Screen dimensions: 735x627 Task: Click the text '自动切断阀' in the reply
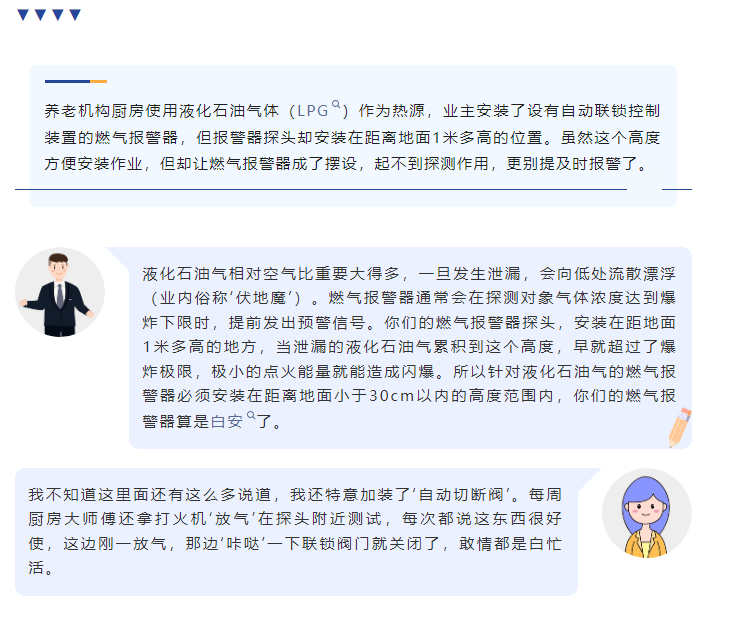[460, 495]
